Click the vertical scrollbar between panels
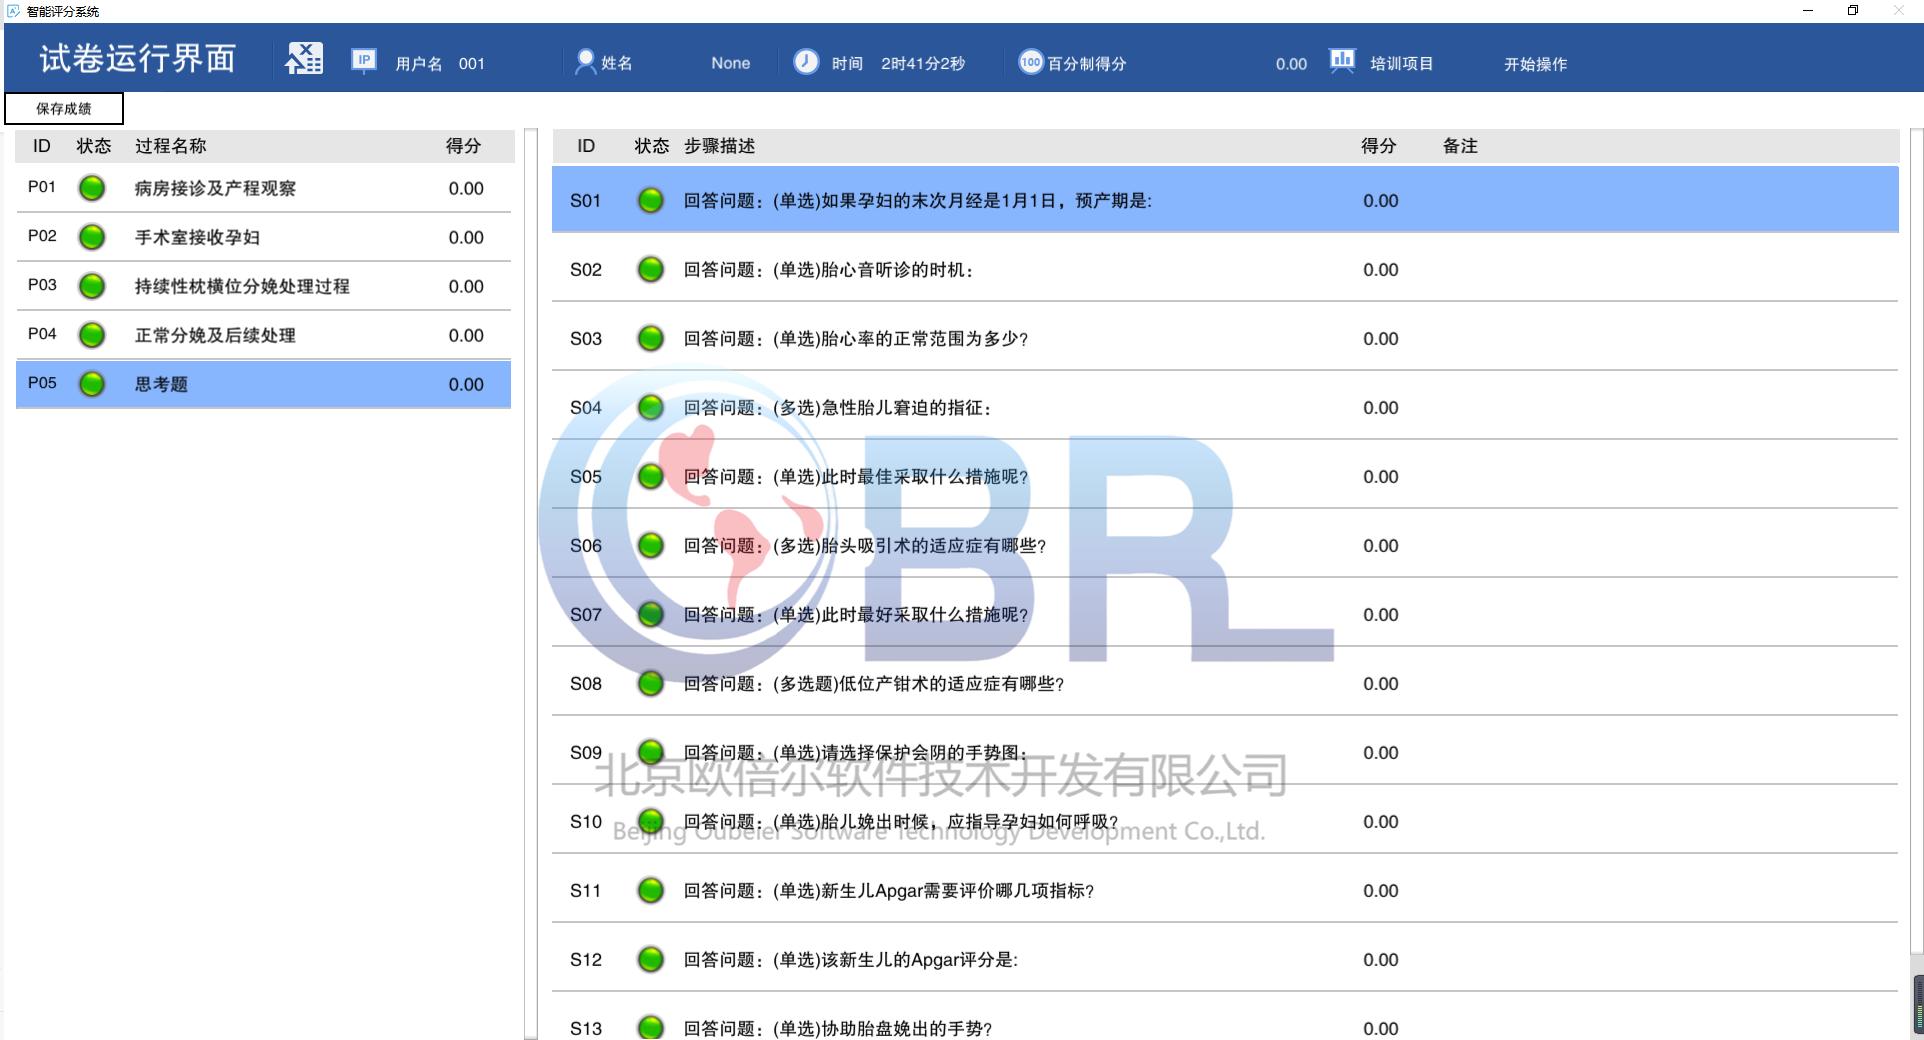 pyautogui.click(x=528, y=500)
